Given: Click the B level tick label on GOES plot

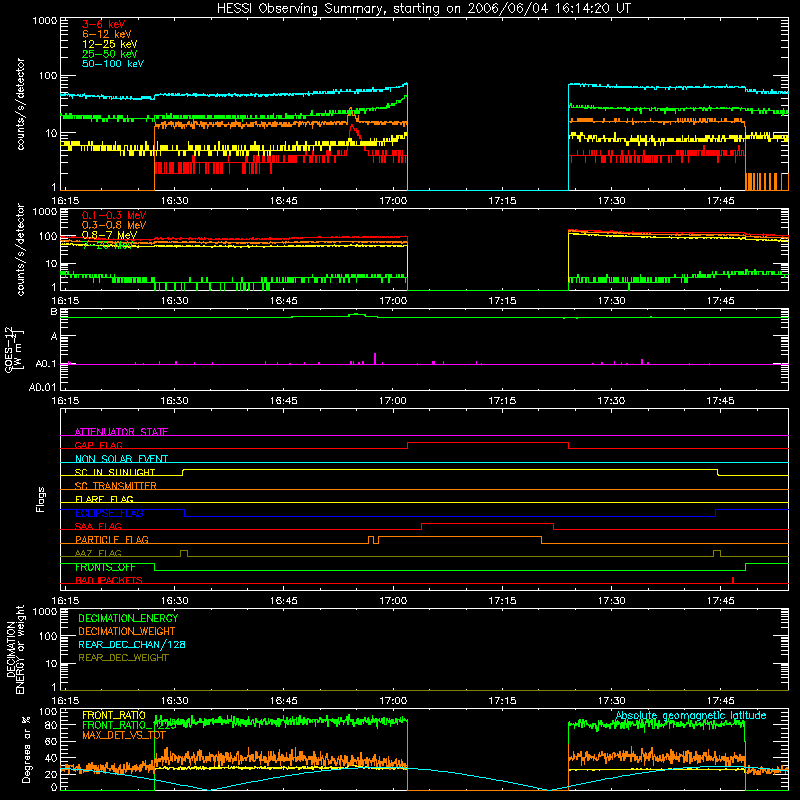Looking at the screenshot, I should coord(54,312).
